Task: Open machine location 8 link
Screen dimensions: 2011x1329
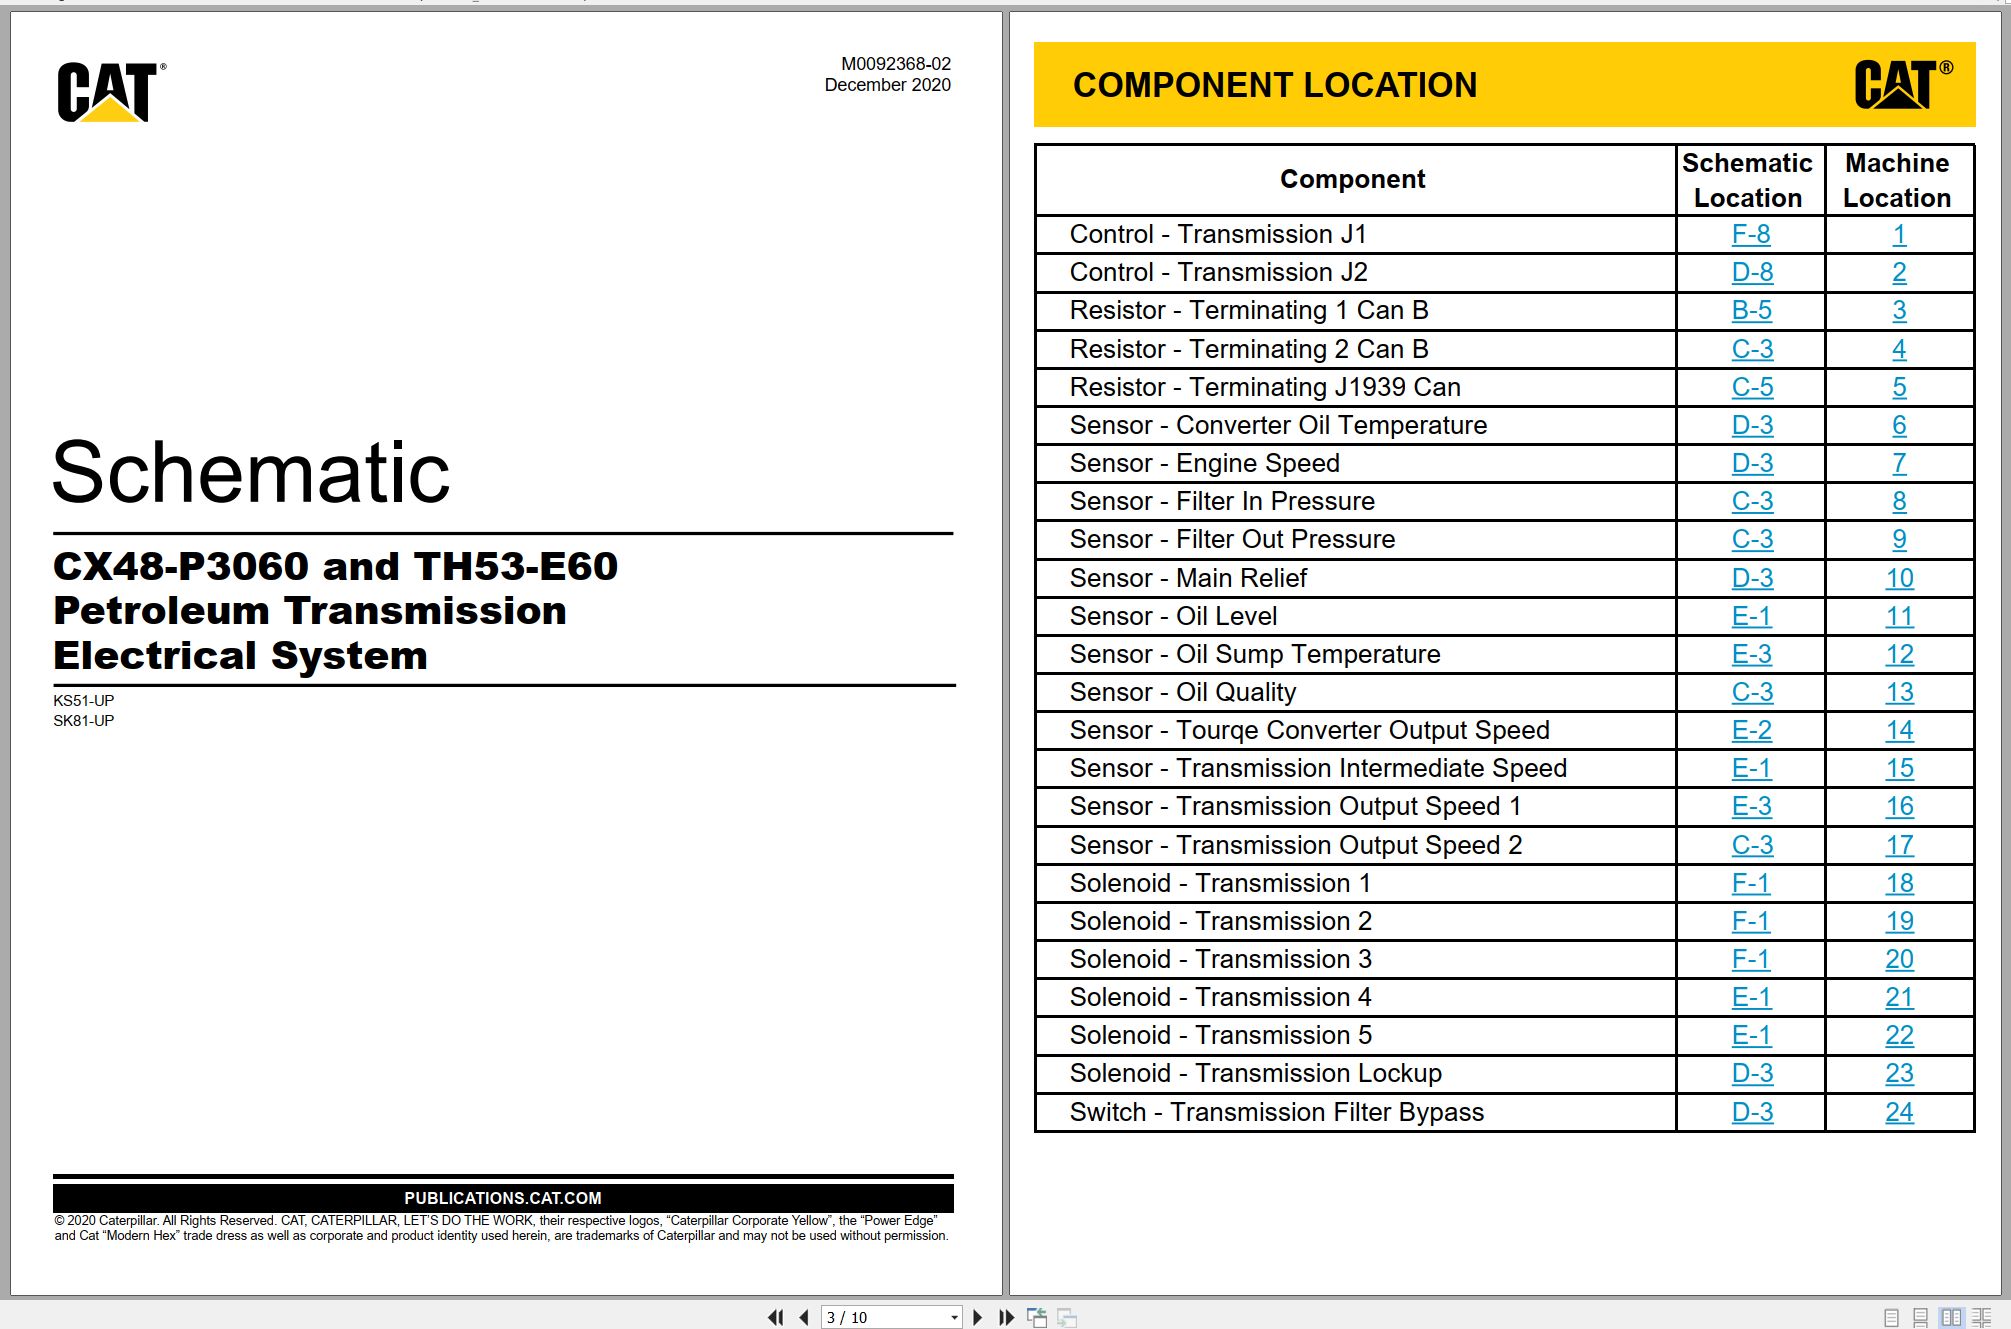Action: coord(1899,501)
